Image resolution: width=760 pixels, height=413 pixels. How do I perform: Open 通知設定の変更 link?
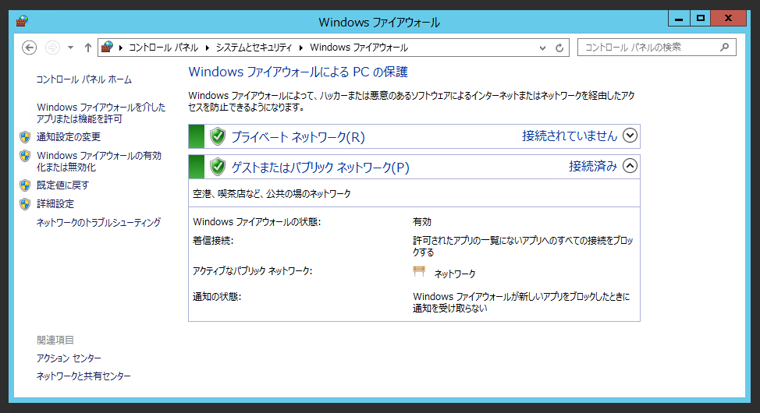(x=68, y=137)
